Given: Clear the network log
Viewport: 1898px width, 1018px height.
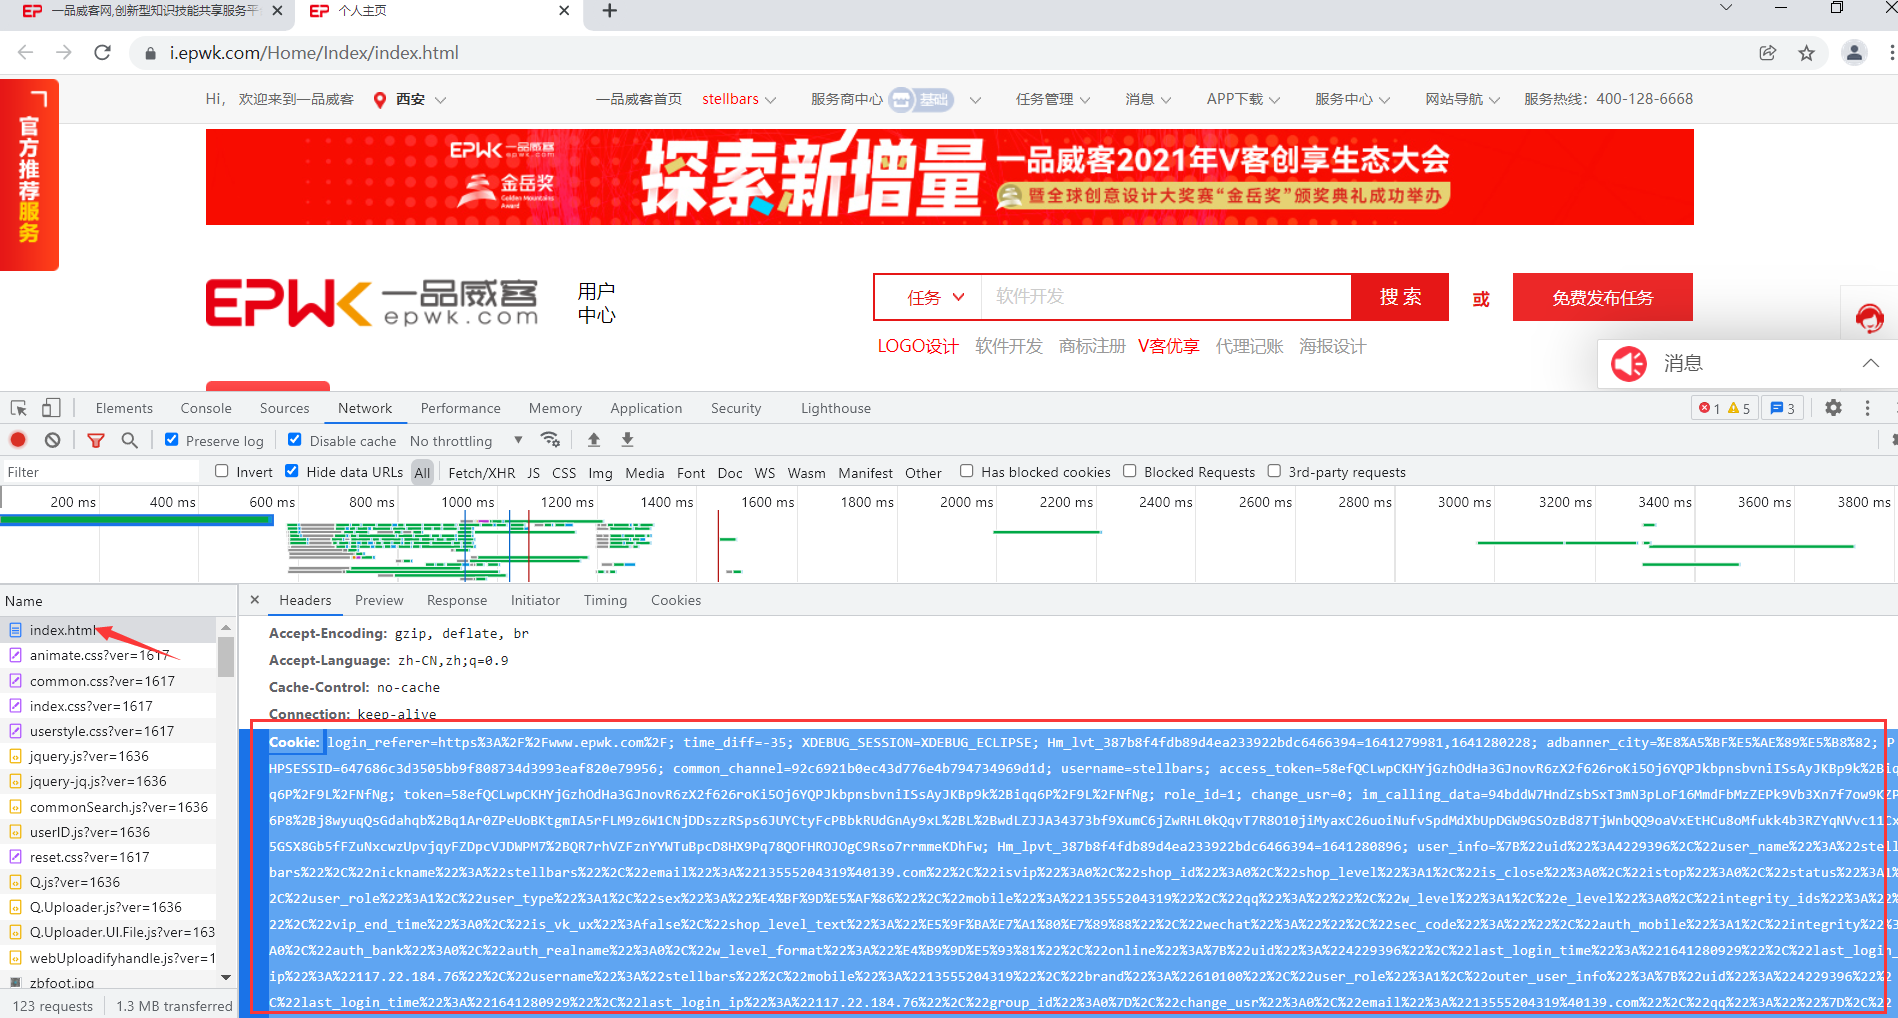Looking at the screenshot, I should tap(53, 440).
